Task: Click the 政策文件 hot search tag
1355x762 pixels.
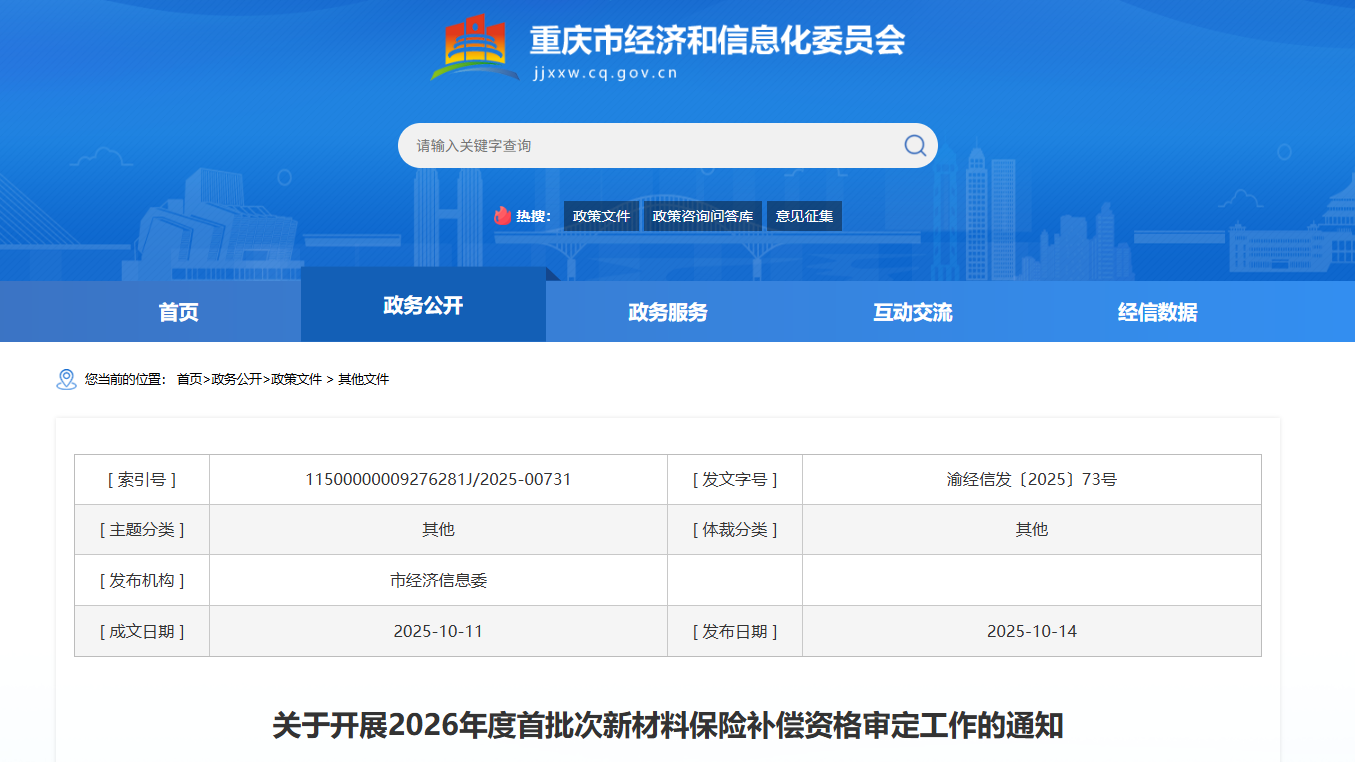Action: [601, 216]
